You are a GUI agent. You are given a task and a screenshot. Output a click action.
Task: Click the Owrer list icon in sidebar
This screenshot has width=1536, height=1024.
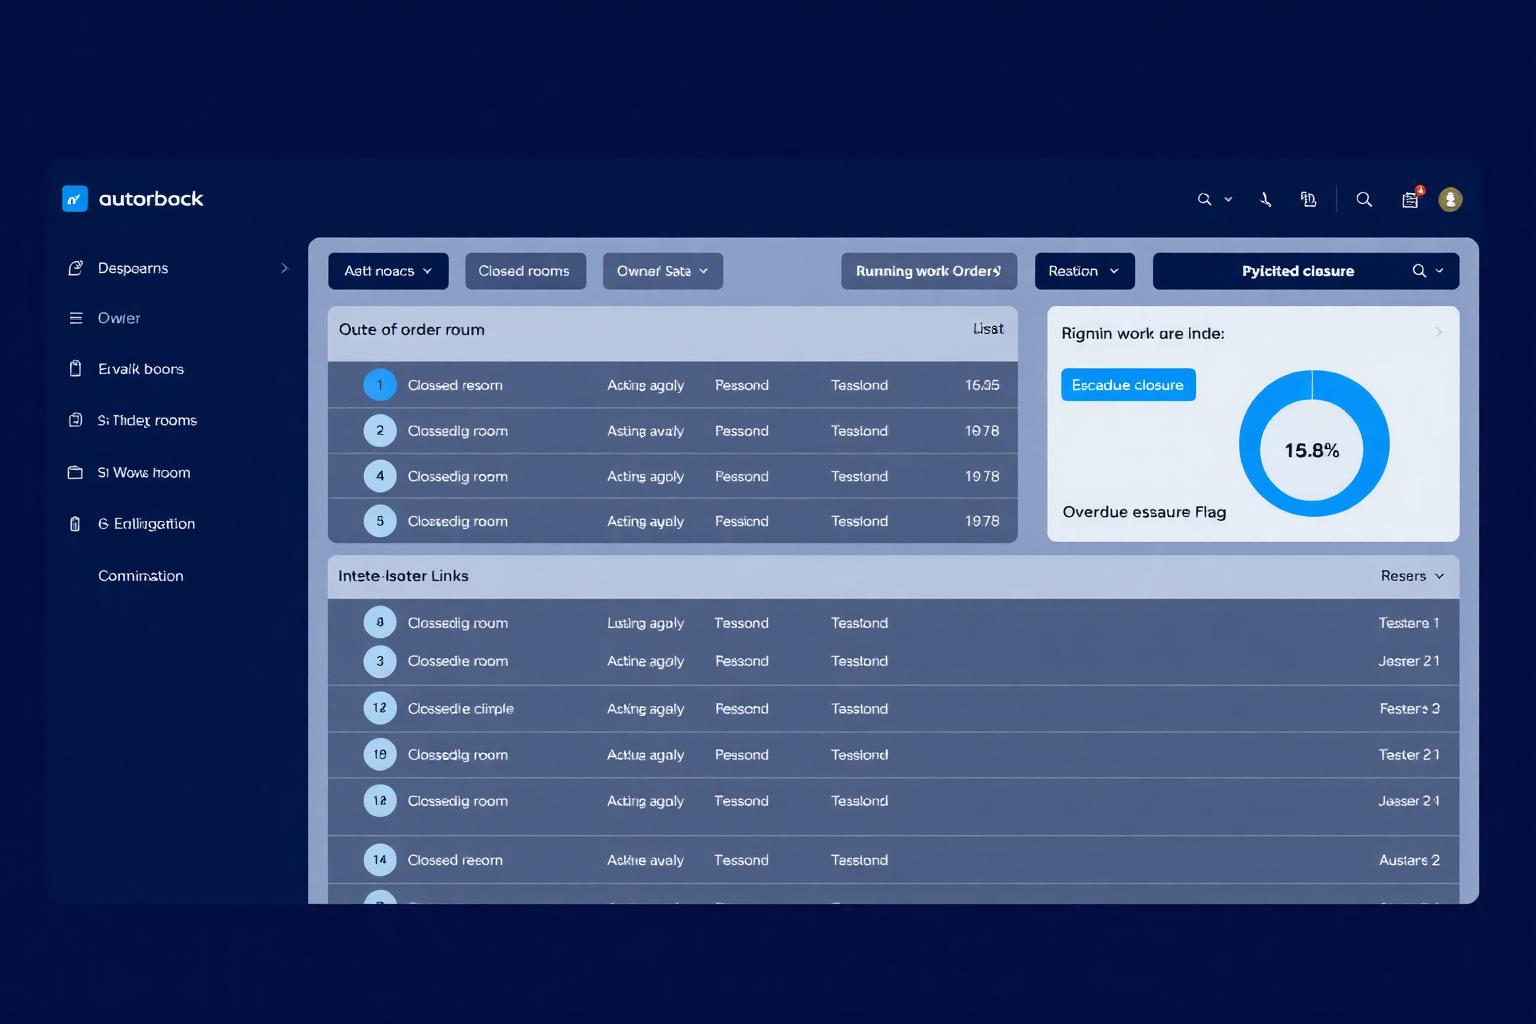(x=75, y=318)
